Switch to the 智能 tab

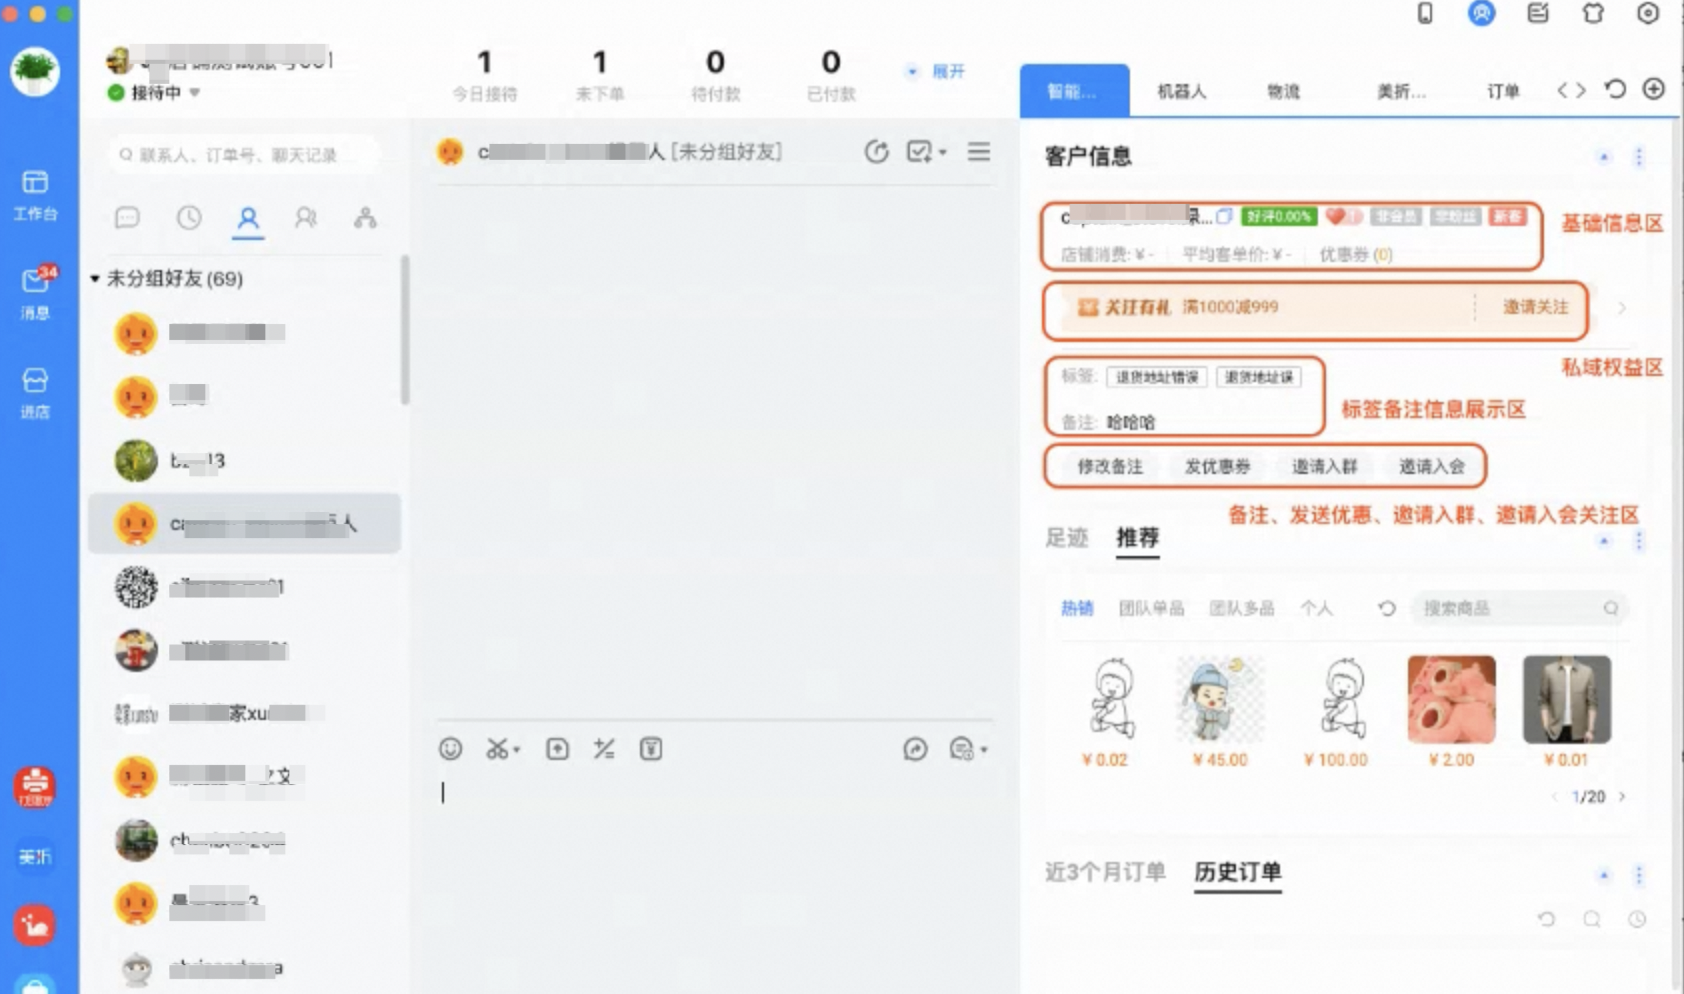(x=1074, y=91)
